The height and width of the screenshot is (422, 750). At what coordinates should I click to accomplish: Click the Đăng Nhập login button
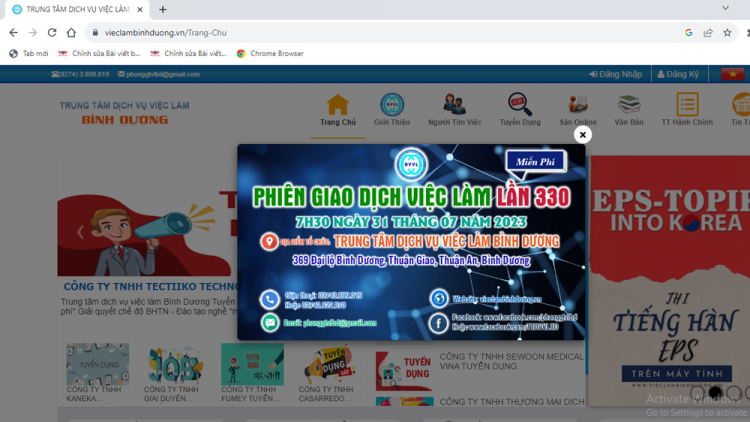click(616, 74)
